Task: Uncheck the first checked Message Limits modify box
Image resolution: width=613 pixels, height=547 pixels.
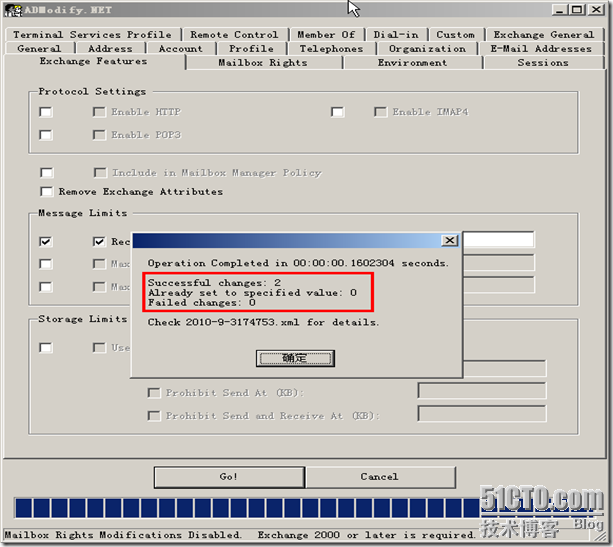Action: pos(46,242)
